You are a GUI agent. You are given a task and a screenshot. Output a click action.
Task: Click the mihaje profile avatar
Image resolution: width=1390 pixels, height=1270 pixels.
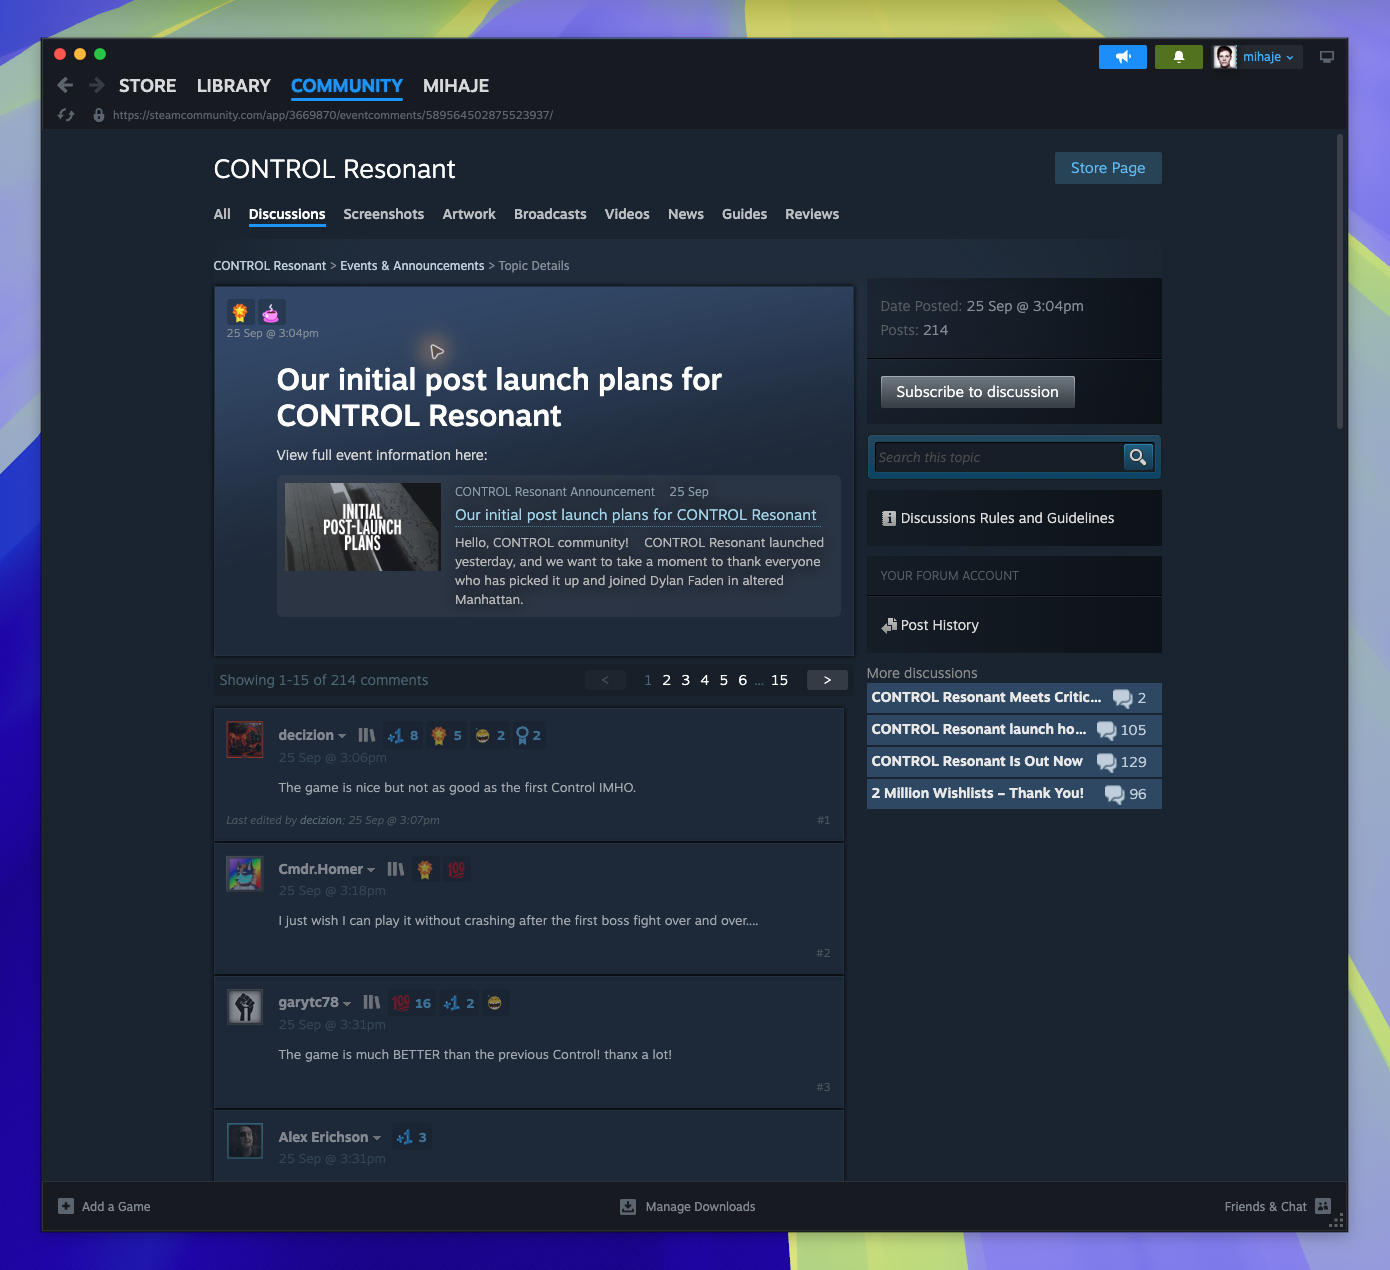1225,57
